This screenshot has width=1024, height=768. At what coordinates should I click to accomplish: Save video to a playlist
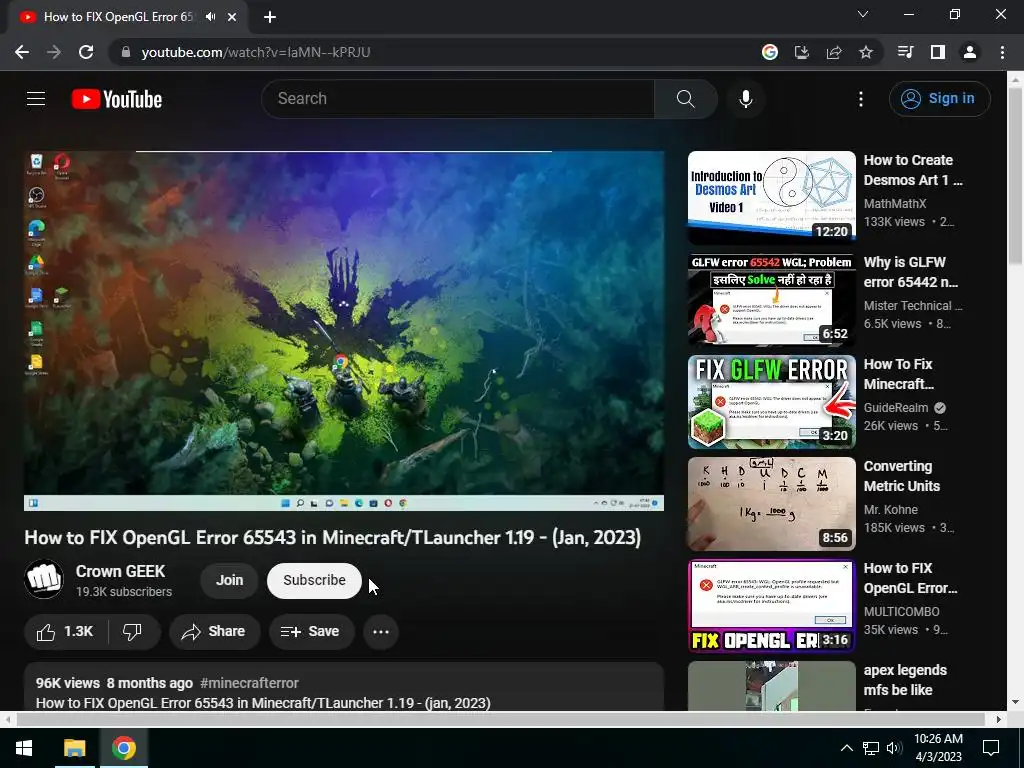[311, 632]
